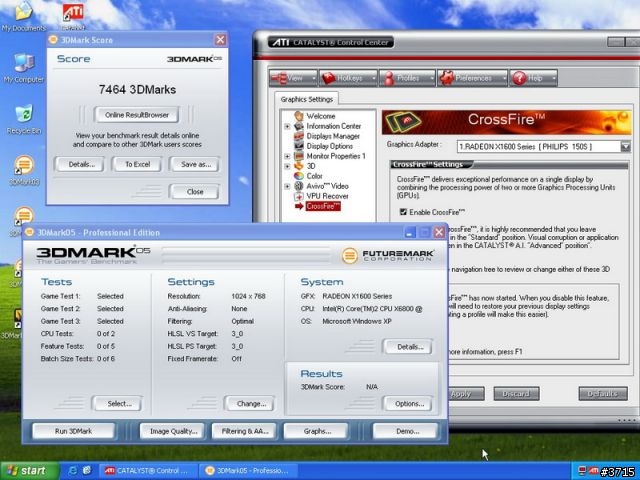Open the View toolbar menu
This screenshot has height=480, width=640.
pyautogui.click(x=293, y=78)
